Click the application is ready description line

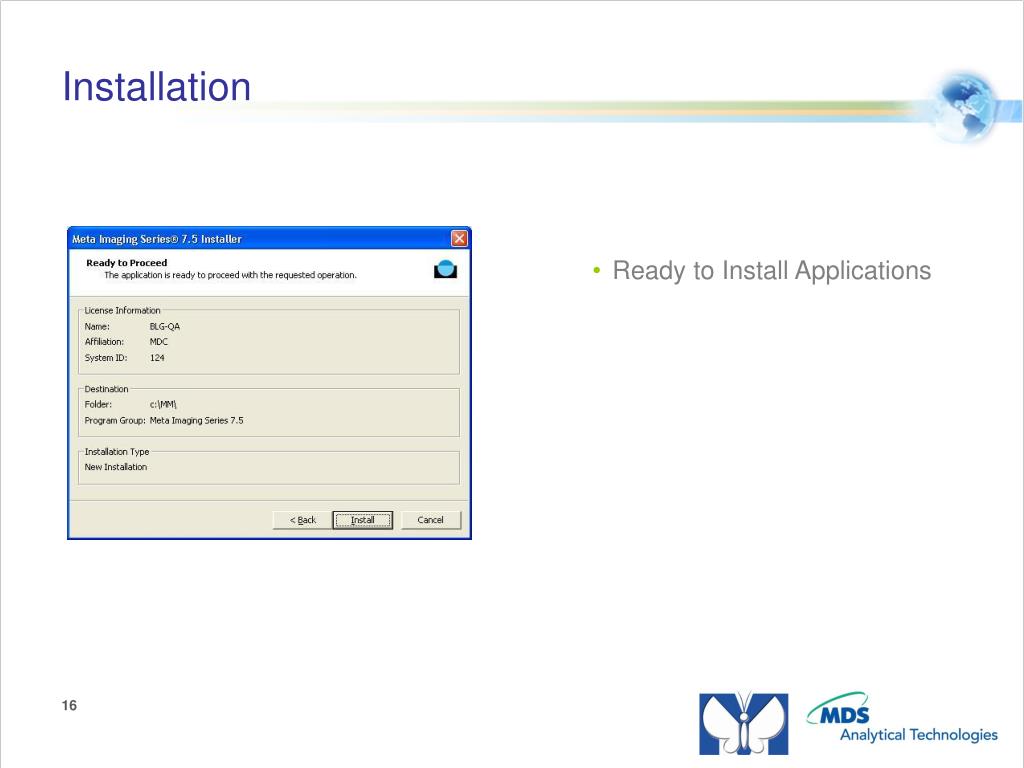coord(231,275)
